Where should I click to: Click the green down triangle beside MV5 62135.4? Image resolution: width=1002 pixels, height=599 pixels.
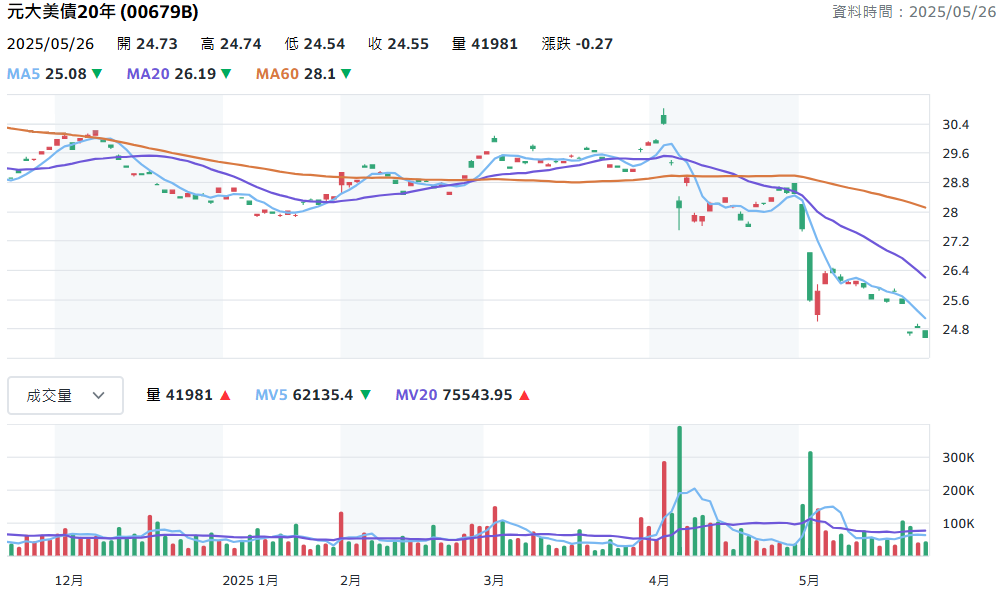[x=366, y=395]
